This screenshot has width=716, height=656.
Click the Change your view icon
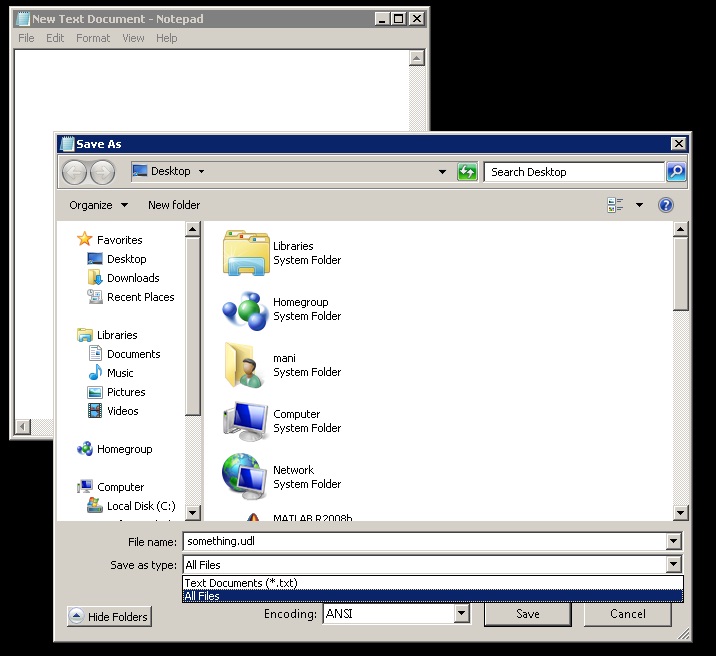[x=615, y=205]
